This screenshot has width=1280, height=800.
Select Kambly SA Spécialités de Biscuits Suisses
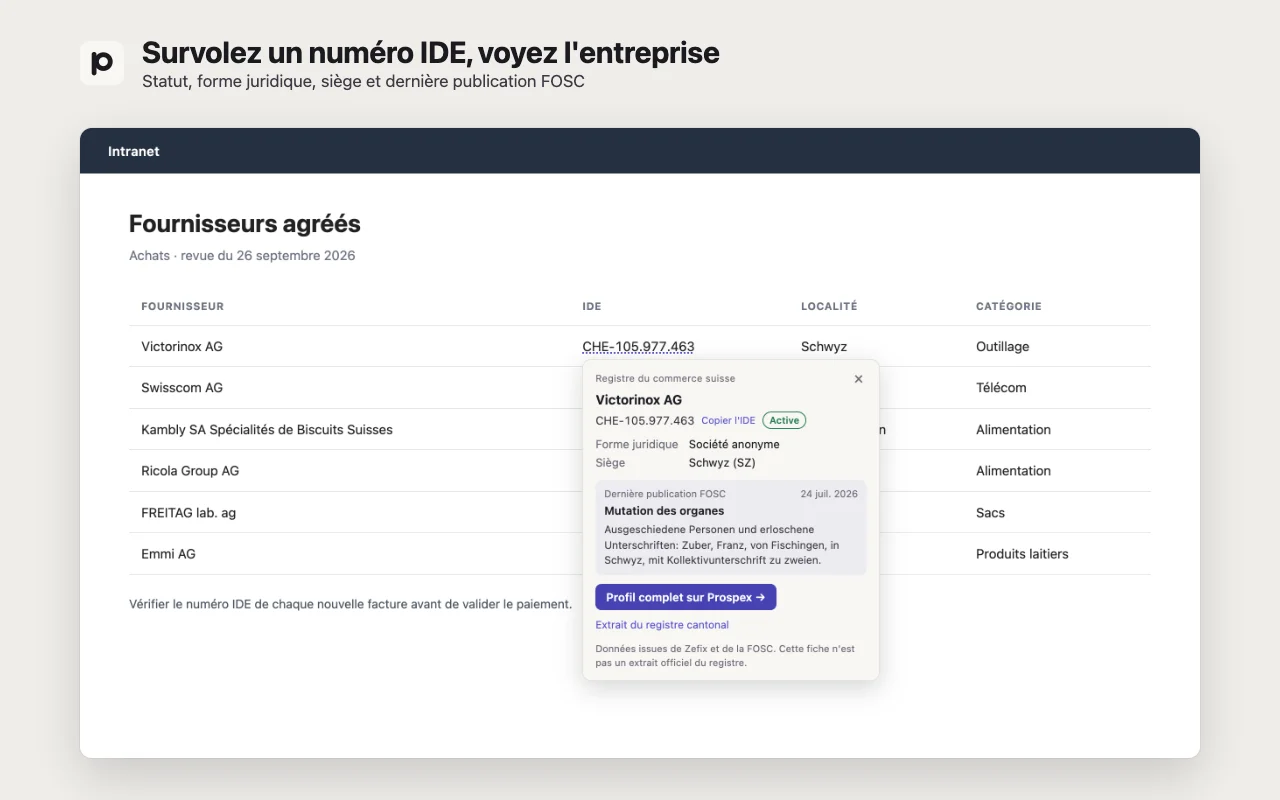(x=267, y=430)
